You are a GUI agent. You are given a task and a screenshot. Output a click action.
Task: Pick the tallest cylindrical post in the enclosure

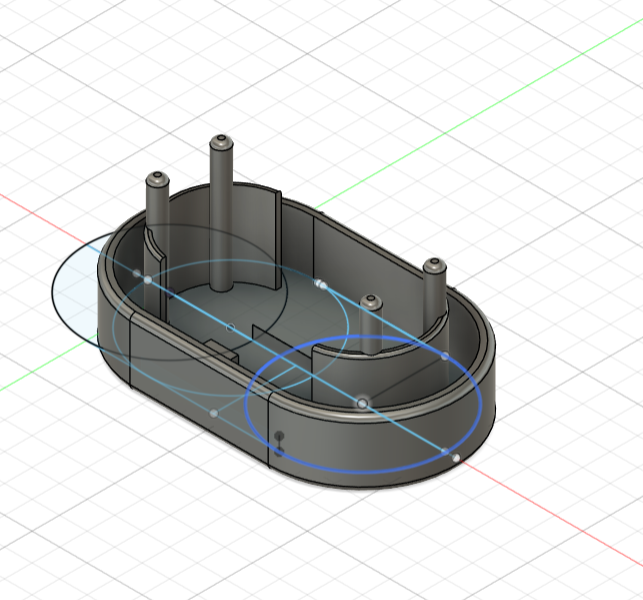[221, 213]
